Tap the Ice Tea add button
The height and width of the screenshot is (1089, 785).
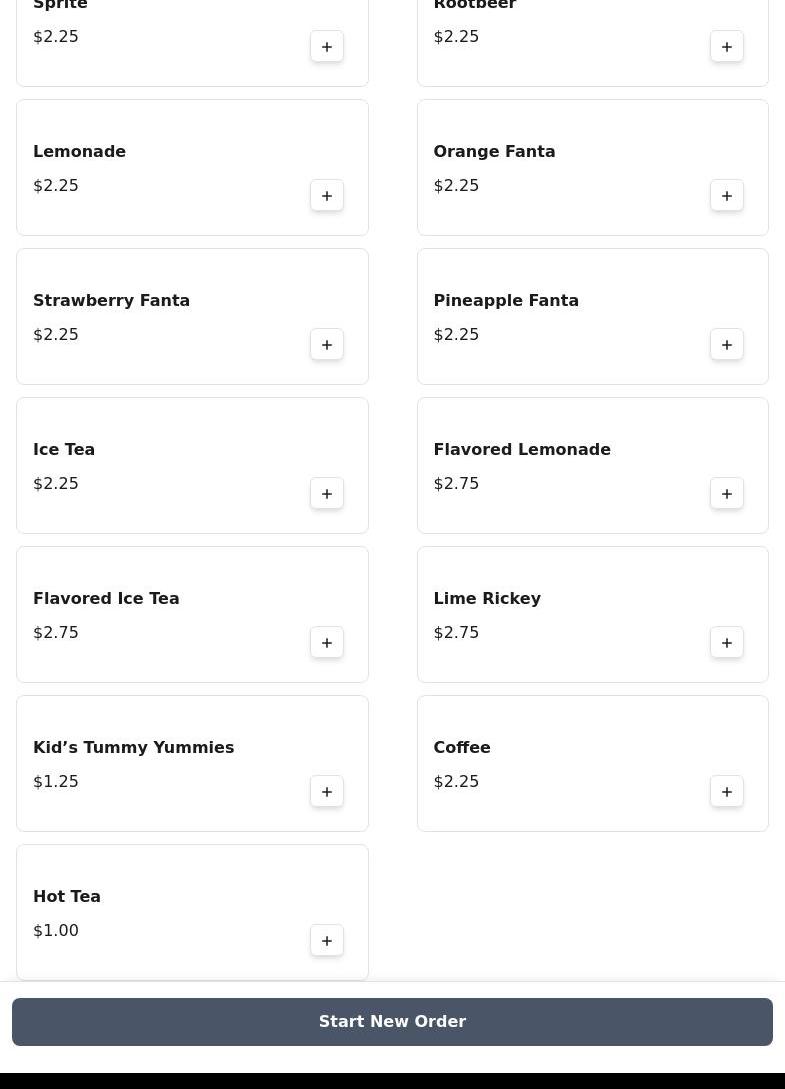tap(327, 494)
